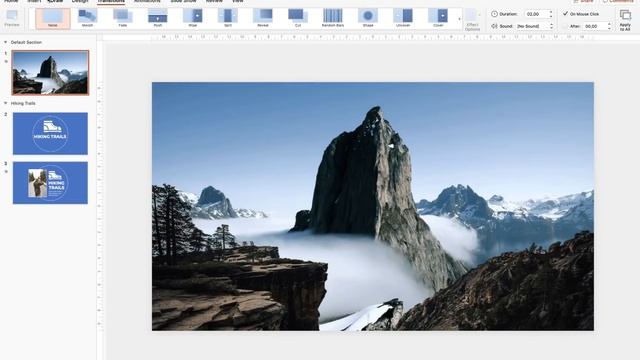Viewport: 640px width, 360px height.
Task: Switch to the Slide Show tab
Action: click(x=183, y=1)
